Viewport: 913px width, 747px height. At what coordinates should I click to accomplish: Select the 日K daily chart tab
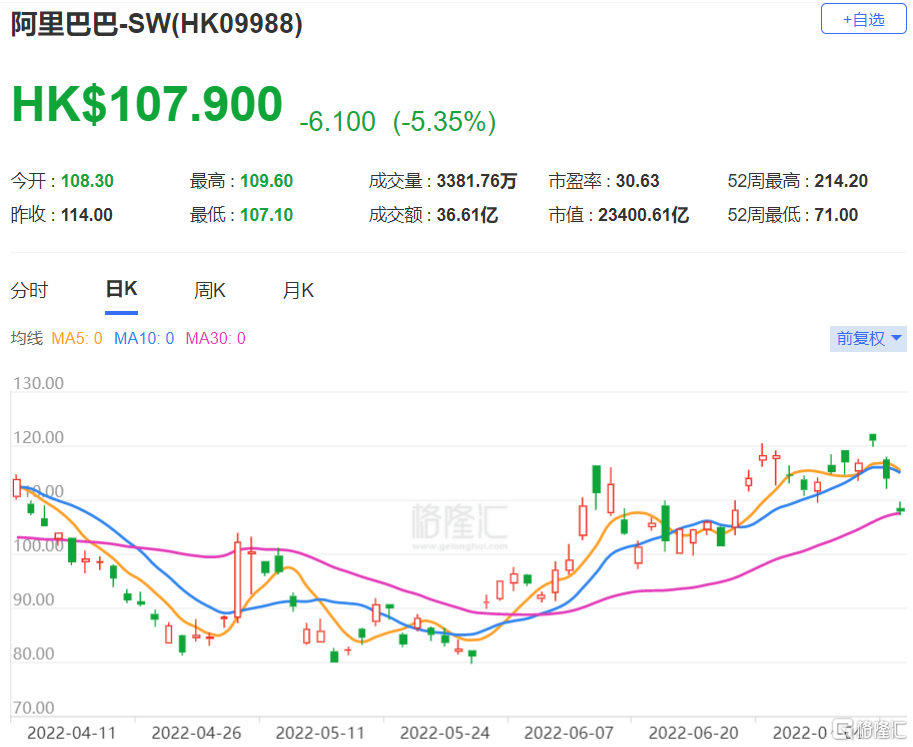coord(120,289)
